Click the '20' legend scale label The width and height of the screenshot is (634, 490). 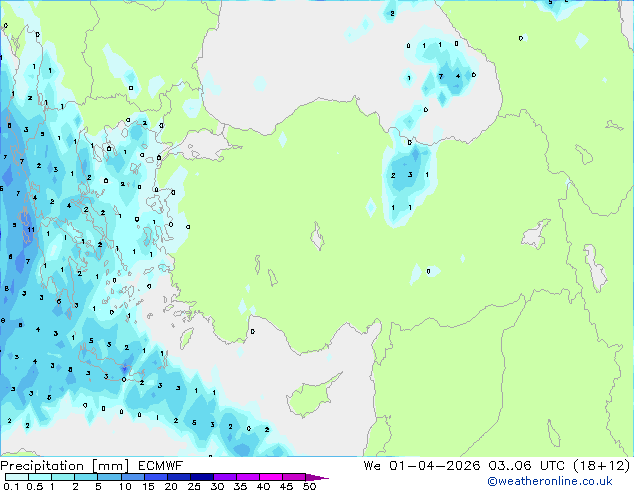(171, 486)
